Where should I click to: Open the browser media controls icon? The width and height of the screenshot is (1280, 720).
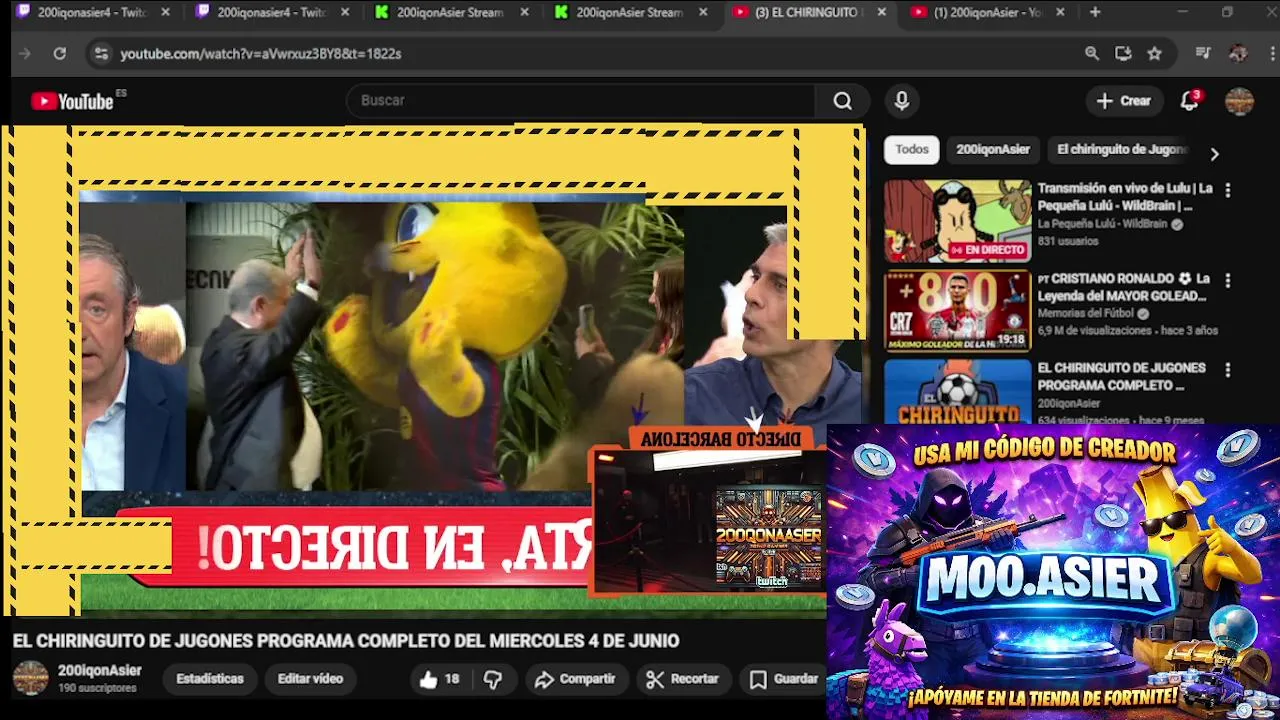click(x=1203, y=54)
